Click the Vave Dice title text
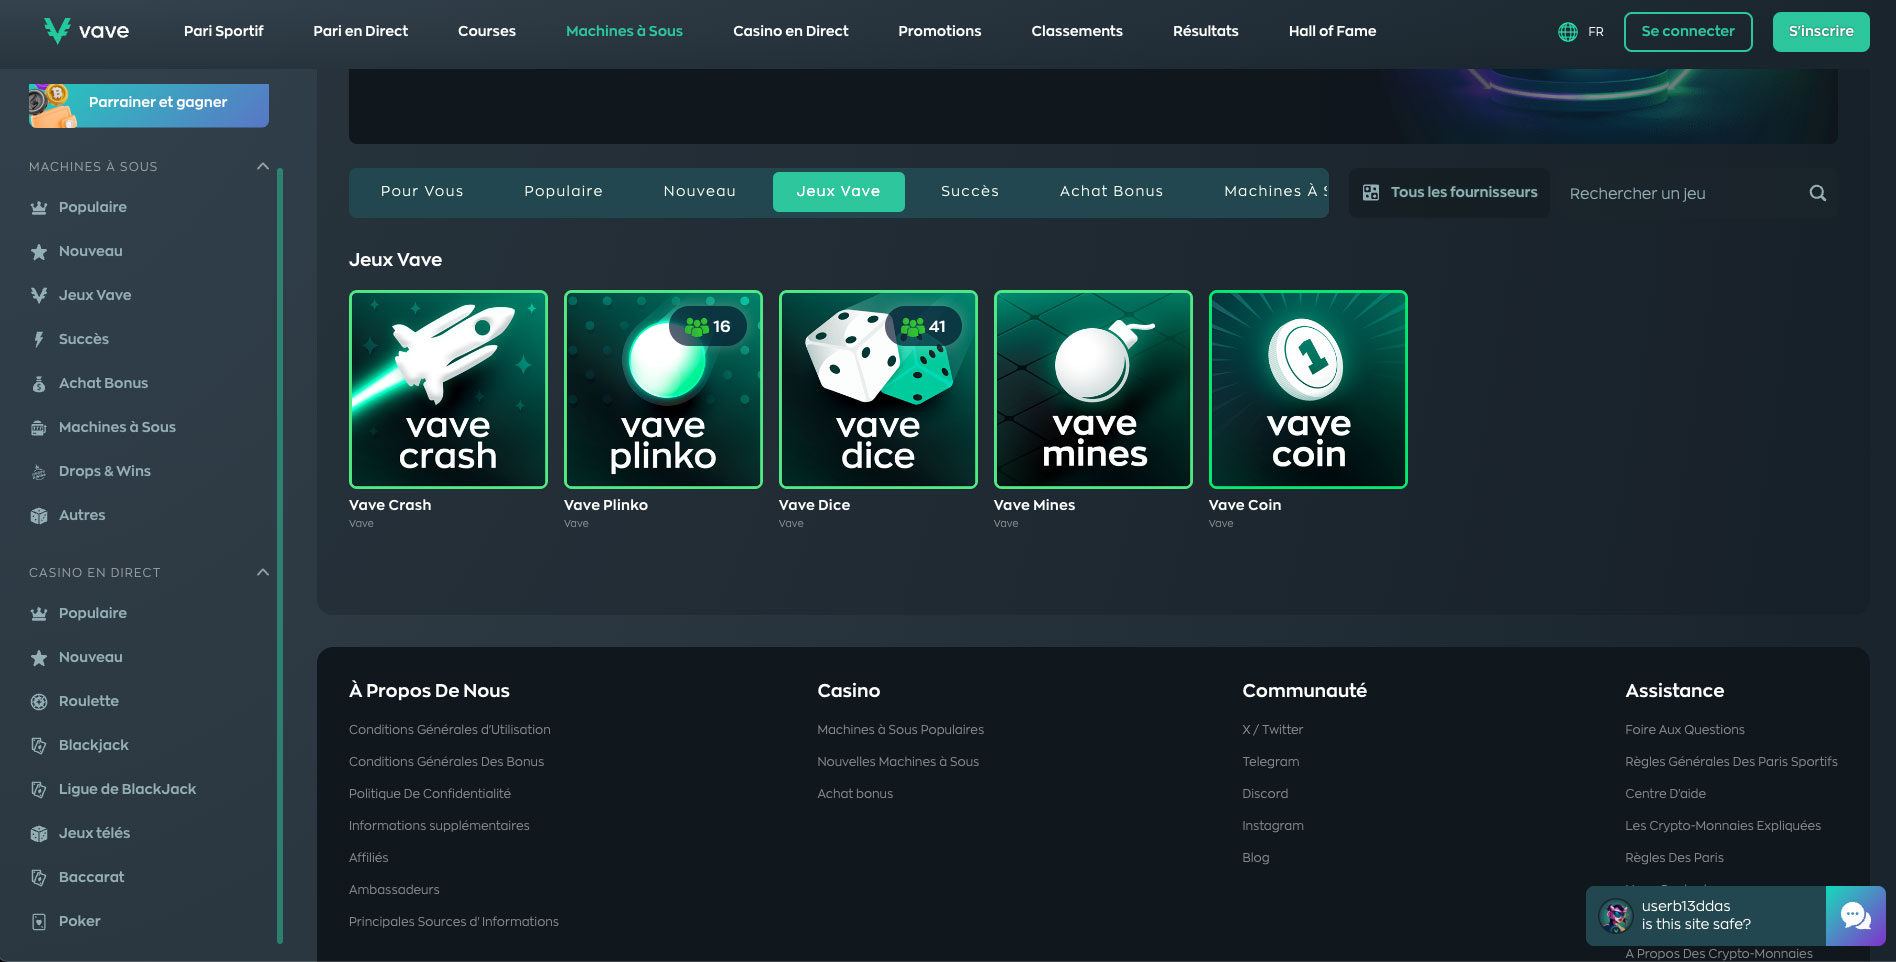The height and width of the screenshot is (962, 1896). [x=814, y=505]
